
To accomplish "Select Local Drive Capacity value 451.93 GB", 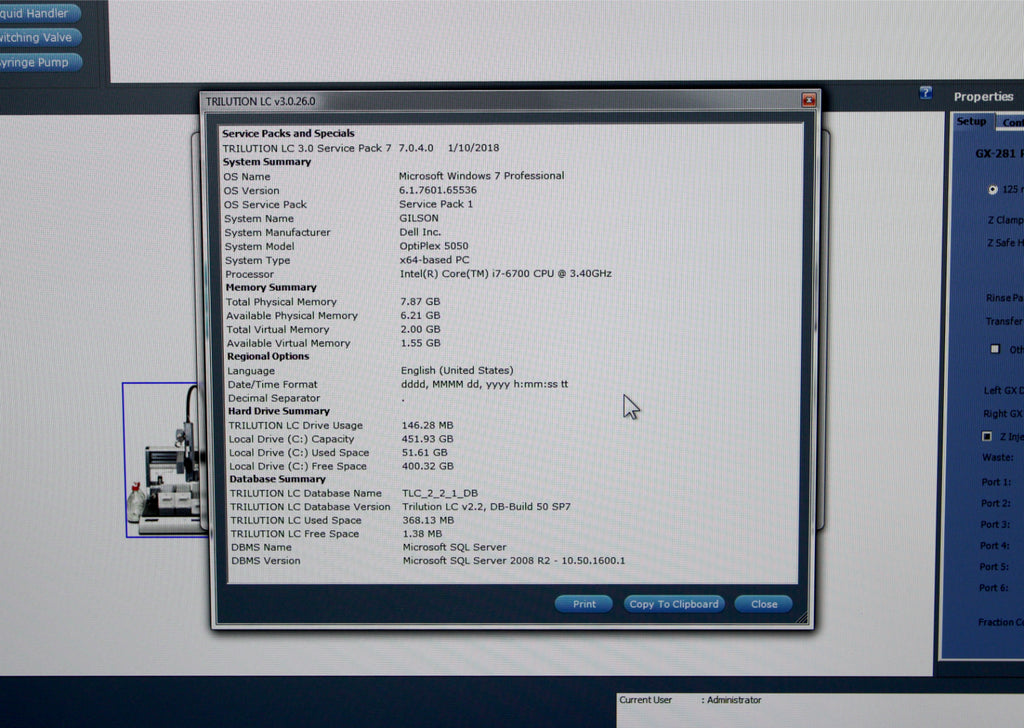I will click(427, 439).
